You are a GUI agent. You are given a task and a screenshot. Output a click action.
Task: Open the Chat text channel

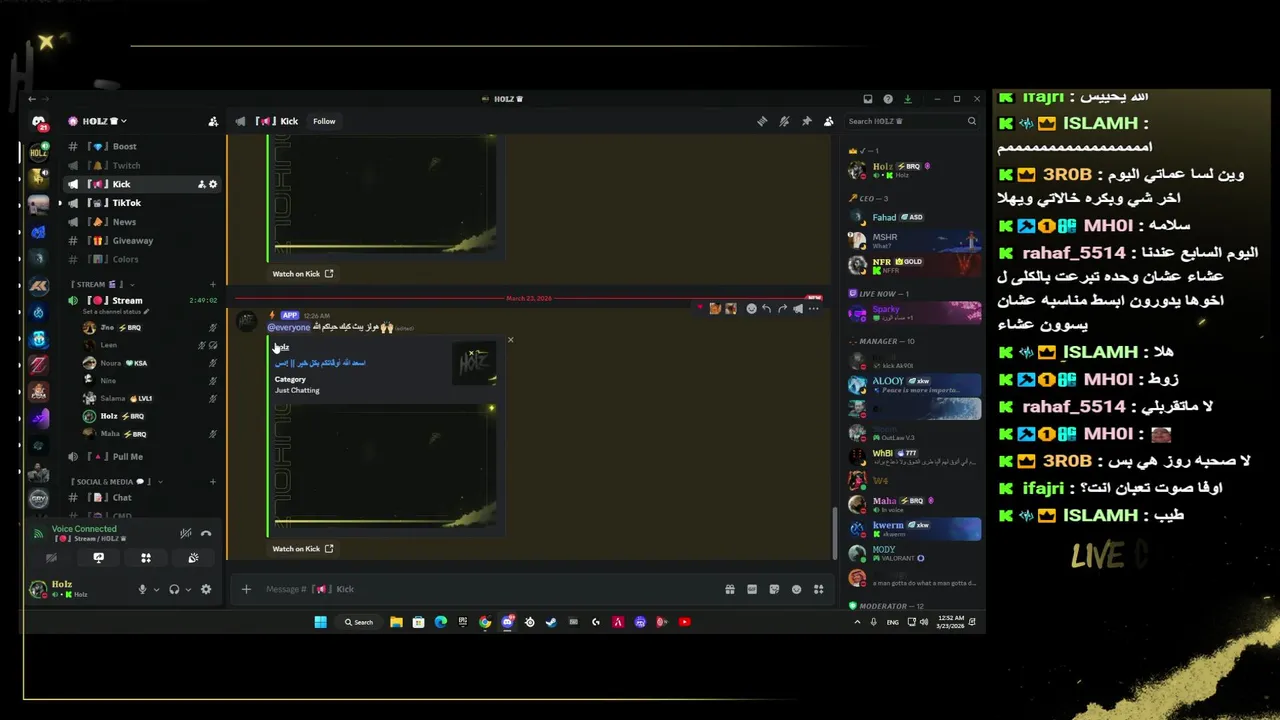142,497
